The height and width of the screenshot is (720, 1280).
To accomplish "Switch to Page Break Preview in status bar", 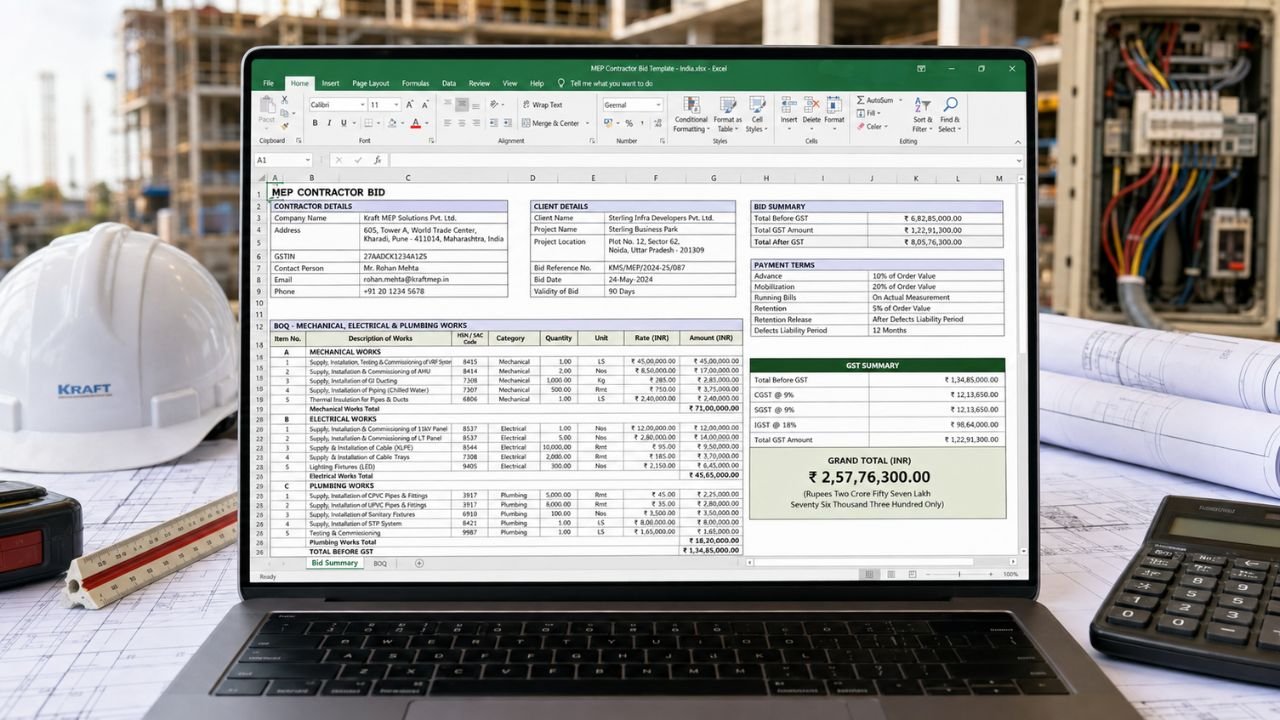I will 912,574.
